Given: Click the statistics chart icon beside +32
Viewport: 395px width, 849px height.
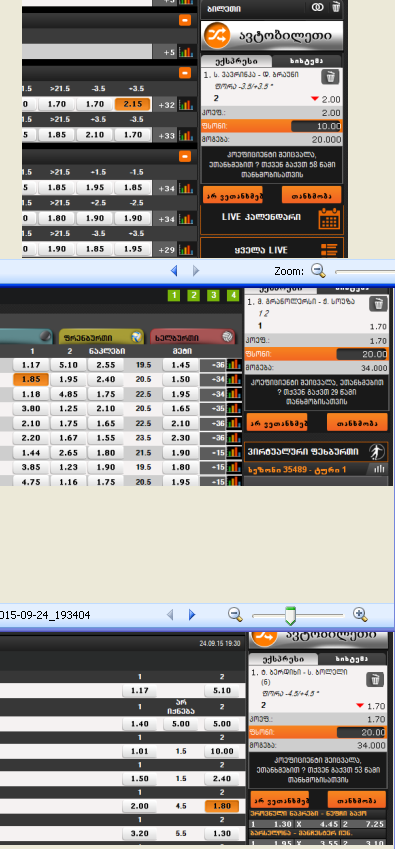Looking at the screenshot, I should click(x=186, y=105).
